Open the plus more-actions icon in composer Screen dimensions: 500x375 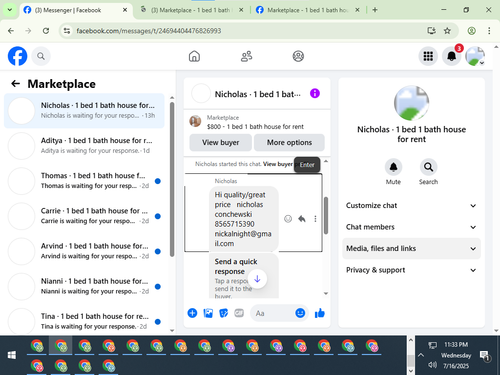(192, 313)
